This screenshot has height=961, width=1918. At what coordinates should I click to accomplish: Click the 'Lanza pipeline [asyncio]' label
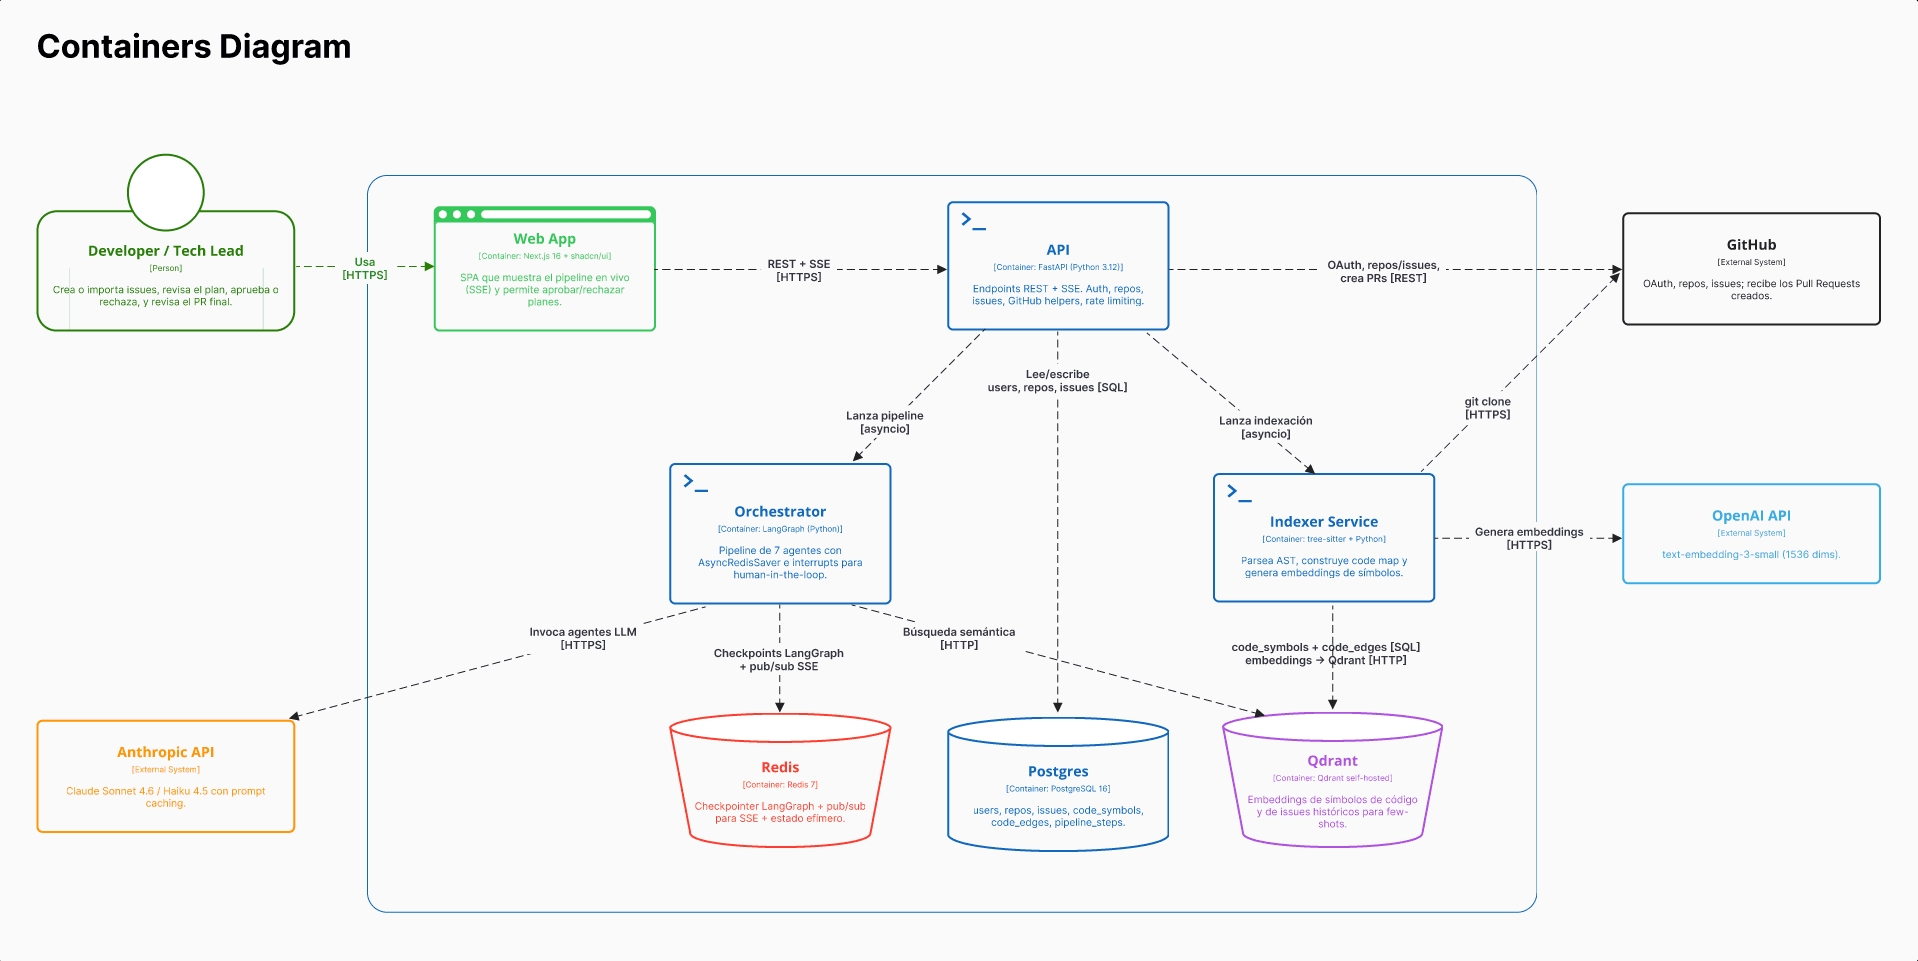(x=885, y=422)
